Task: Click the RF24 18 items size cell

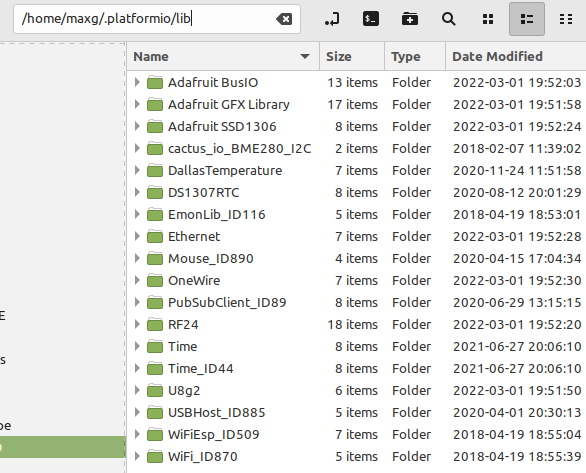Action: pos(353,325)
